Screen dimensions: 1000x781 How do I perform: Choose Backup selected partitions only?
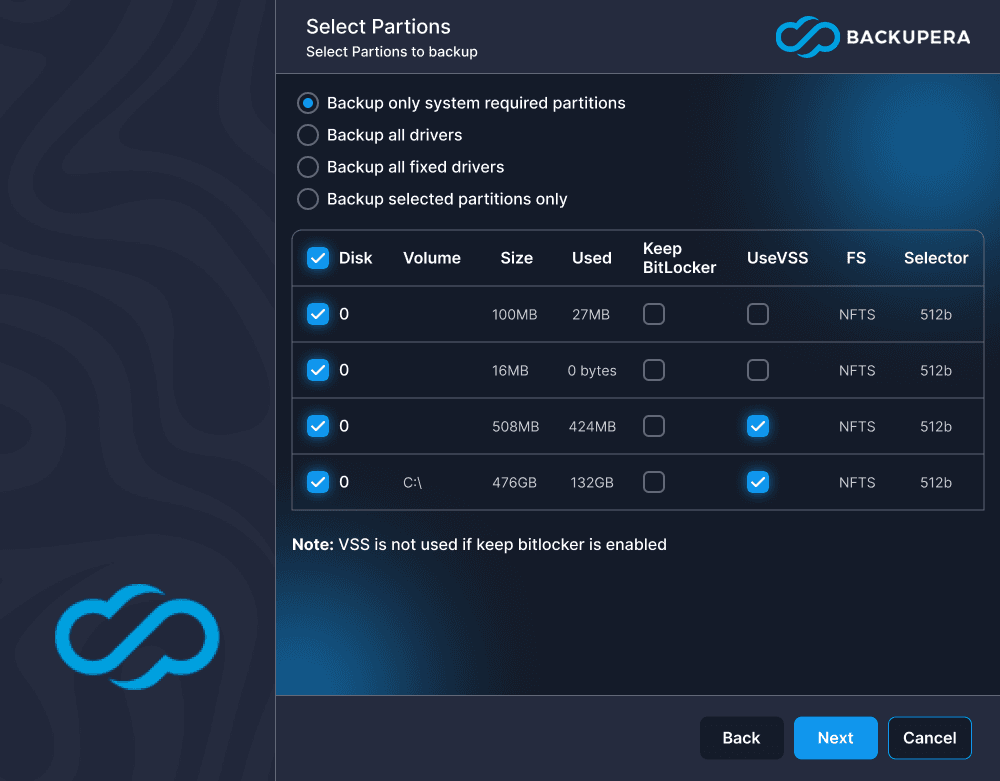click(307, 199)
